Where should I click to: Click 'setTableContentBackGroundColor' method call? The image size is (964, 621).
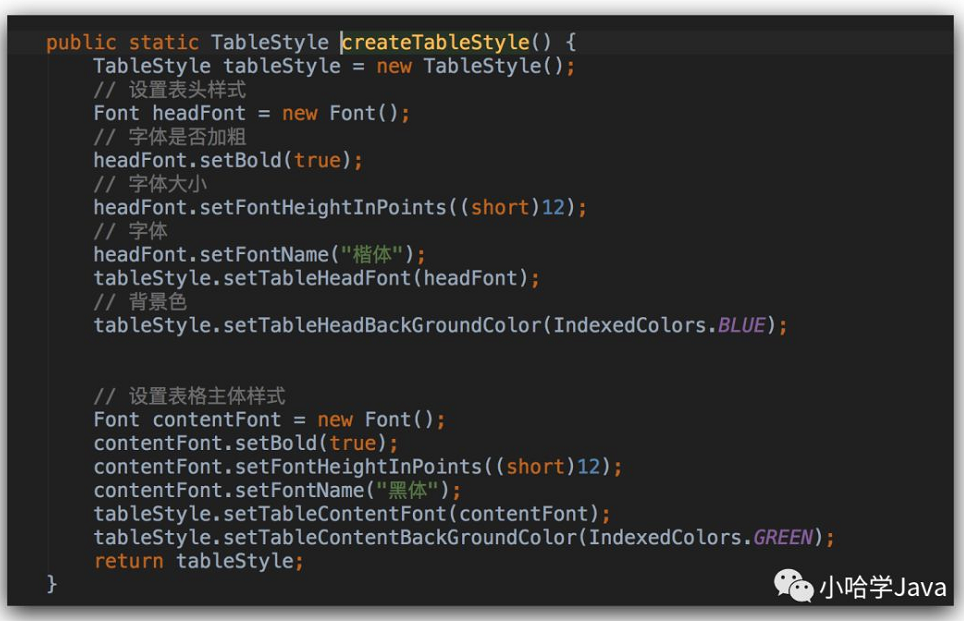point(400,538)
